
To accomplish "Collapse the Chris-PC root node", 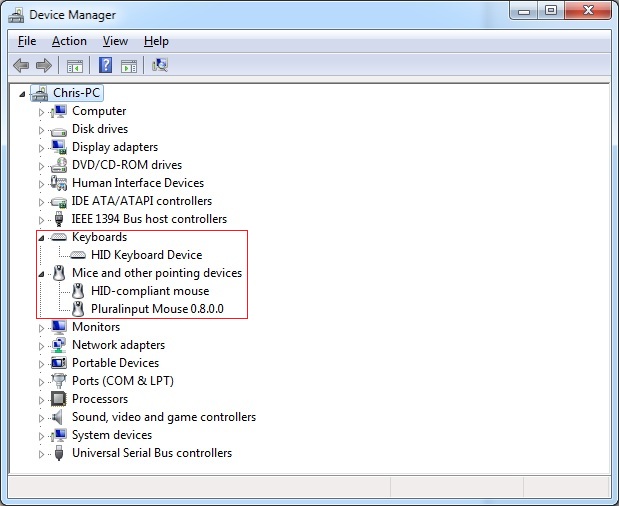I will coord(23,94).
